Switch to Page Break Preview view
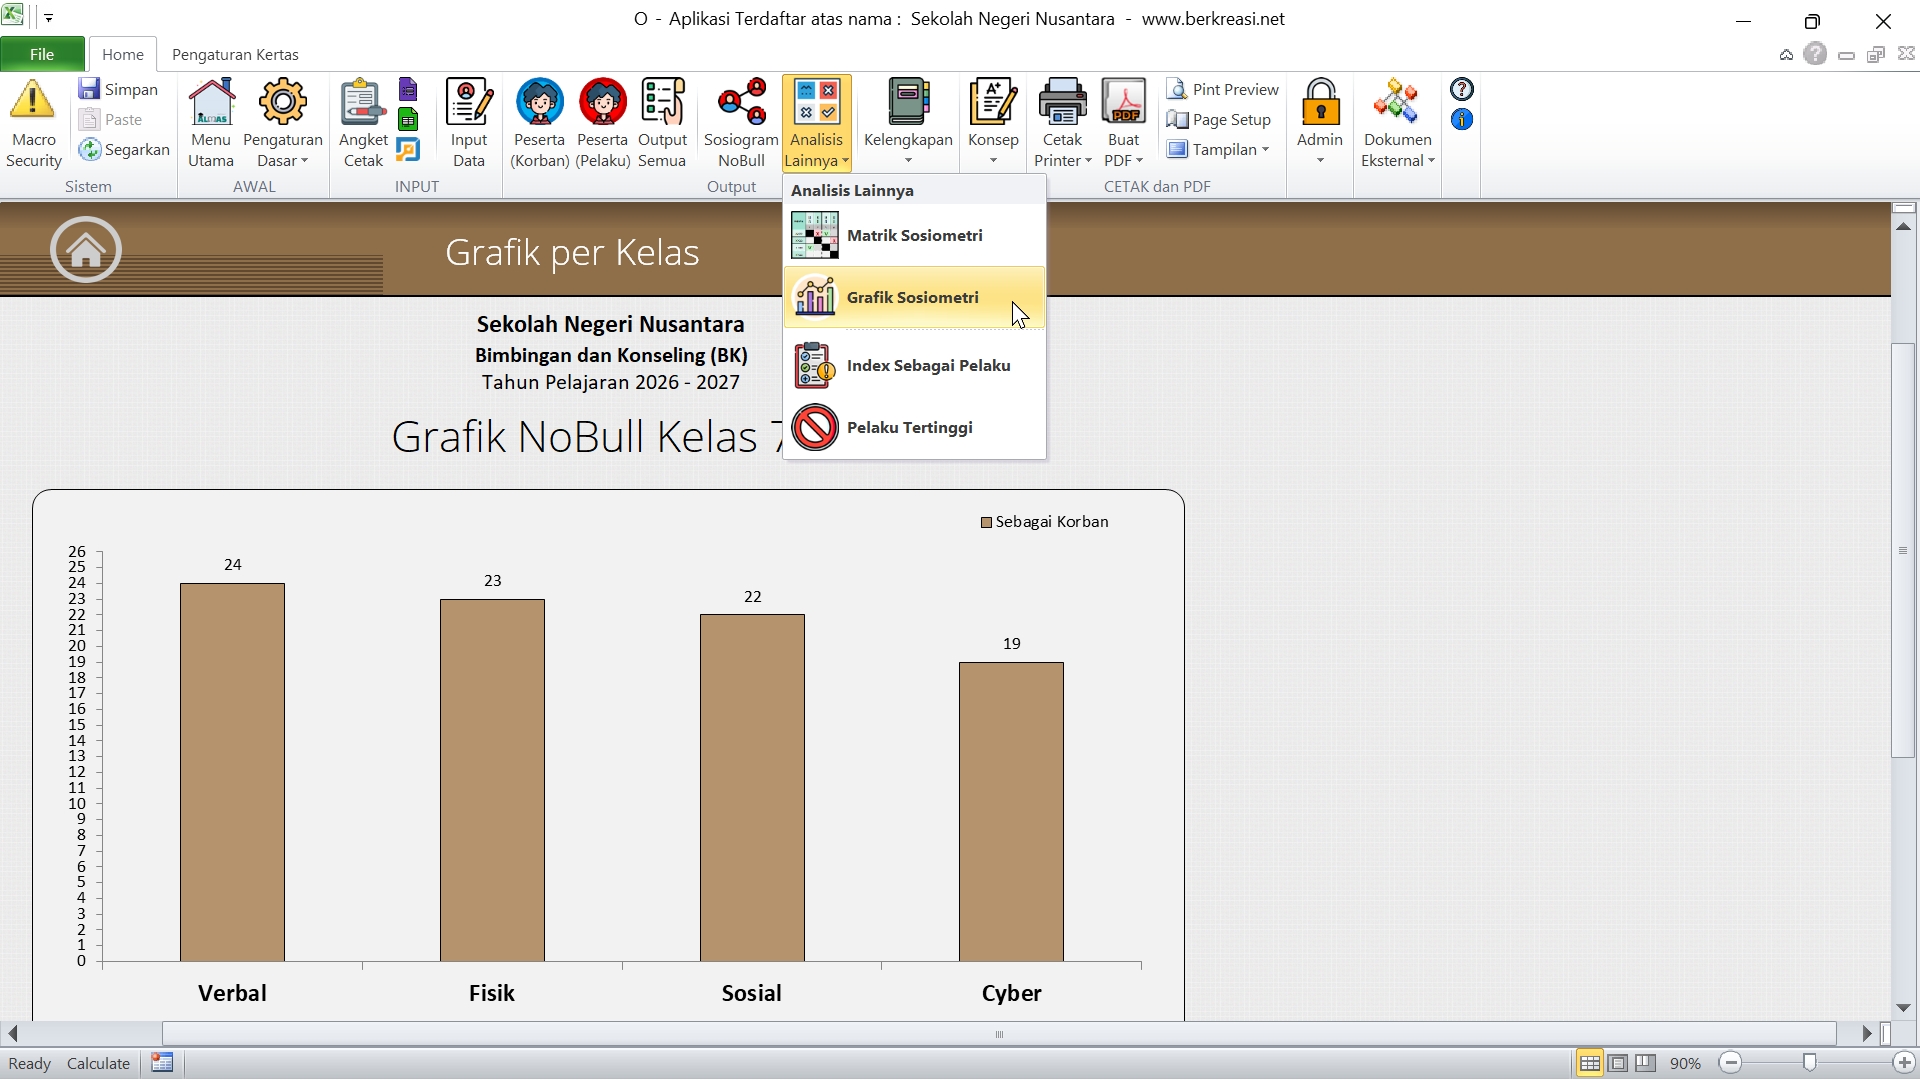 (1646, 1063)
